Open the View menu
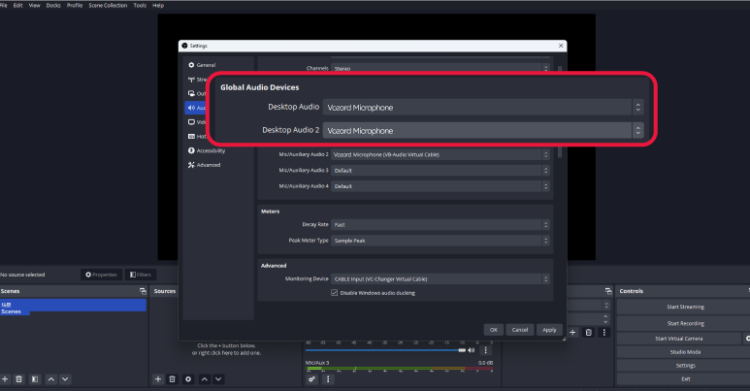Viewport: 750px width, 391px height. click(34, 5)
